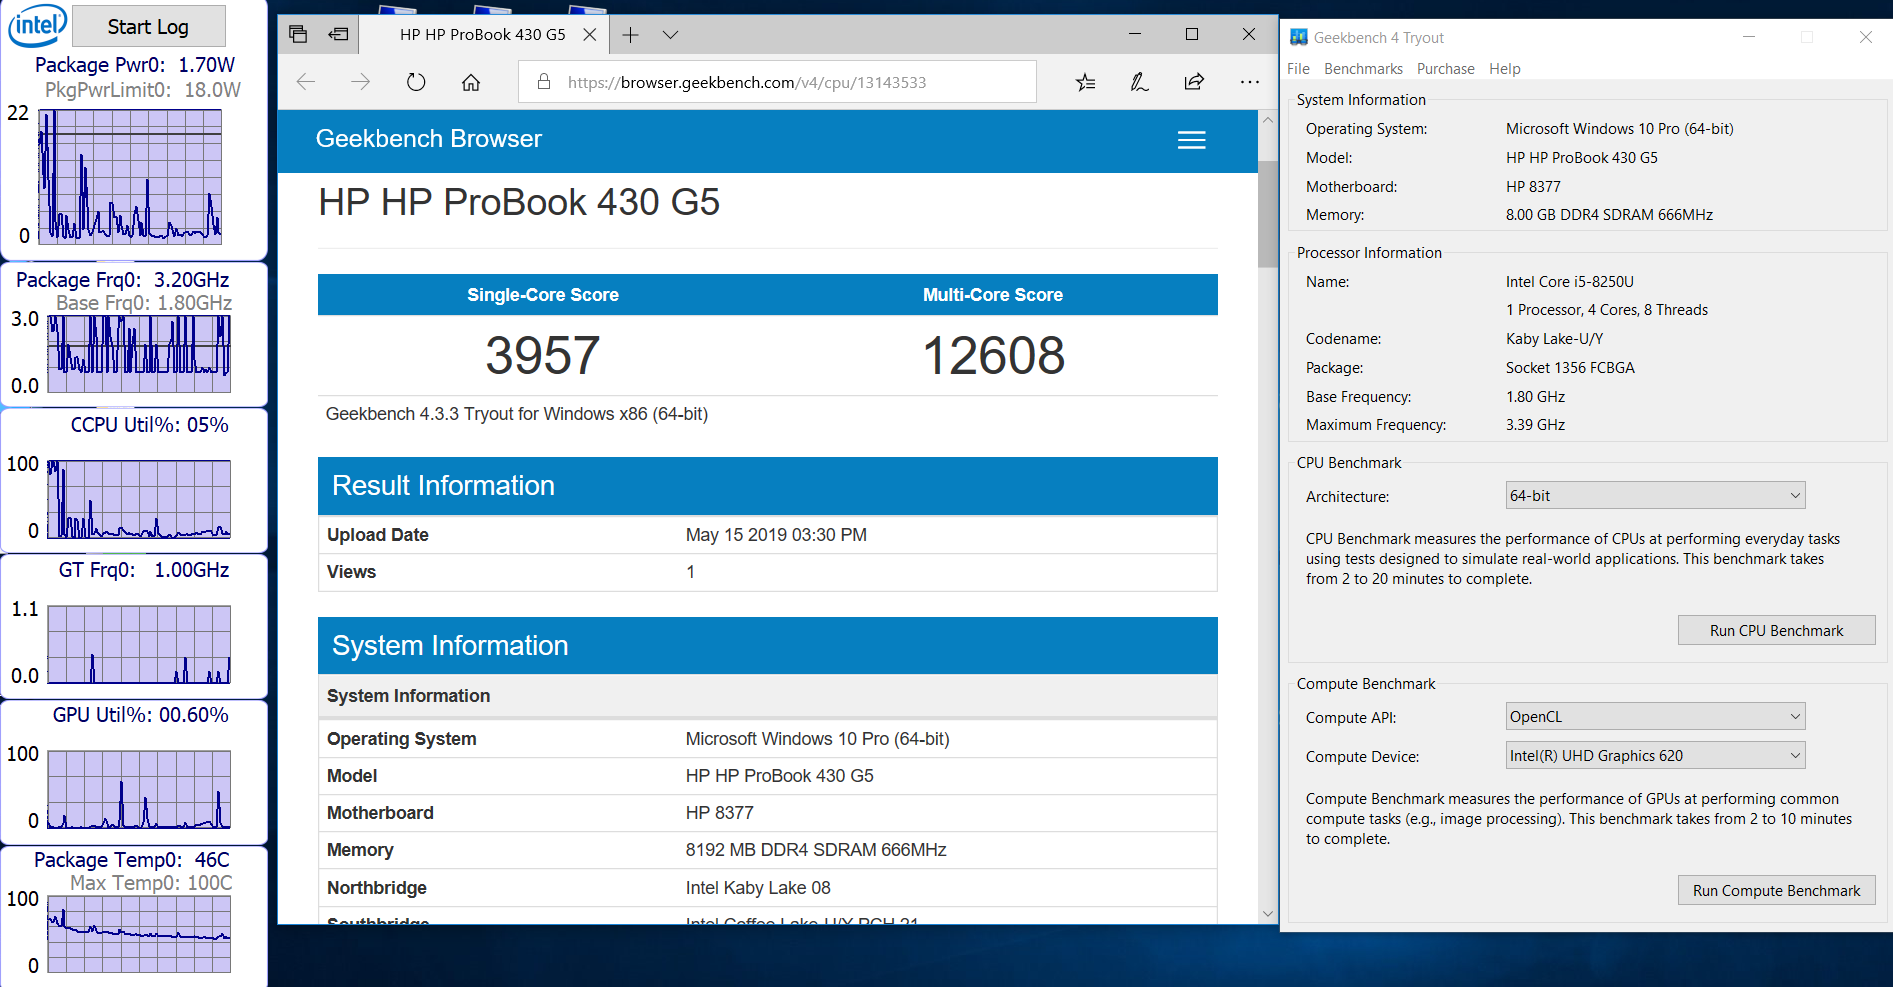Click the Package Pwr0 graph
1893x987 pixels.
(x=130, y=177)
